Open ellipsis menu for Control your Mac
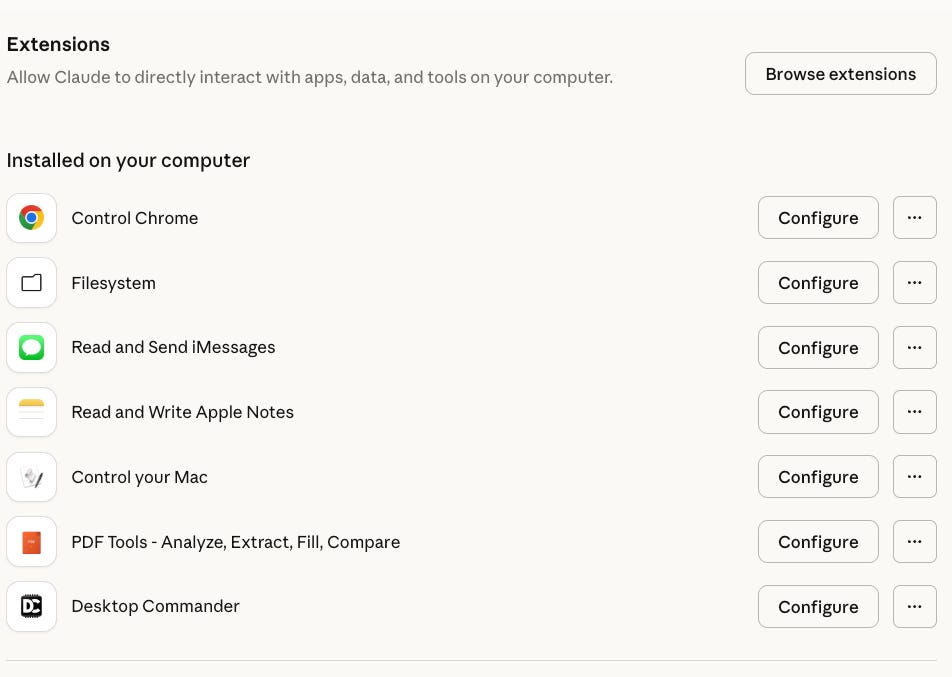The image size is (952, 677). pyautogui.click(x=914, y=477)
